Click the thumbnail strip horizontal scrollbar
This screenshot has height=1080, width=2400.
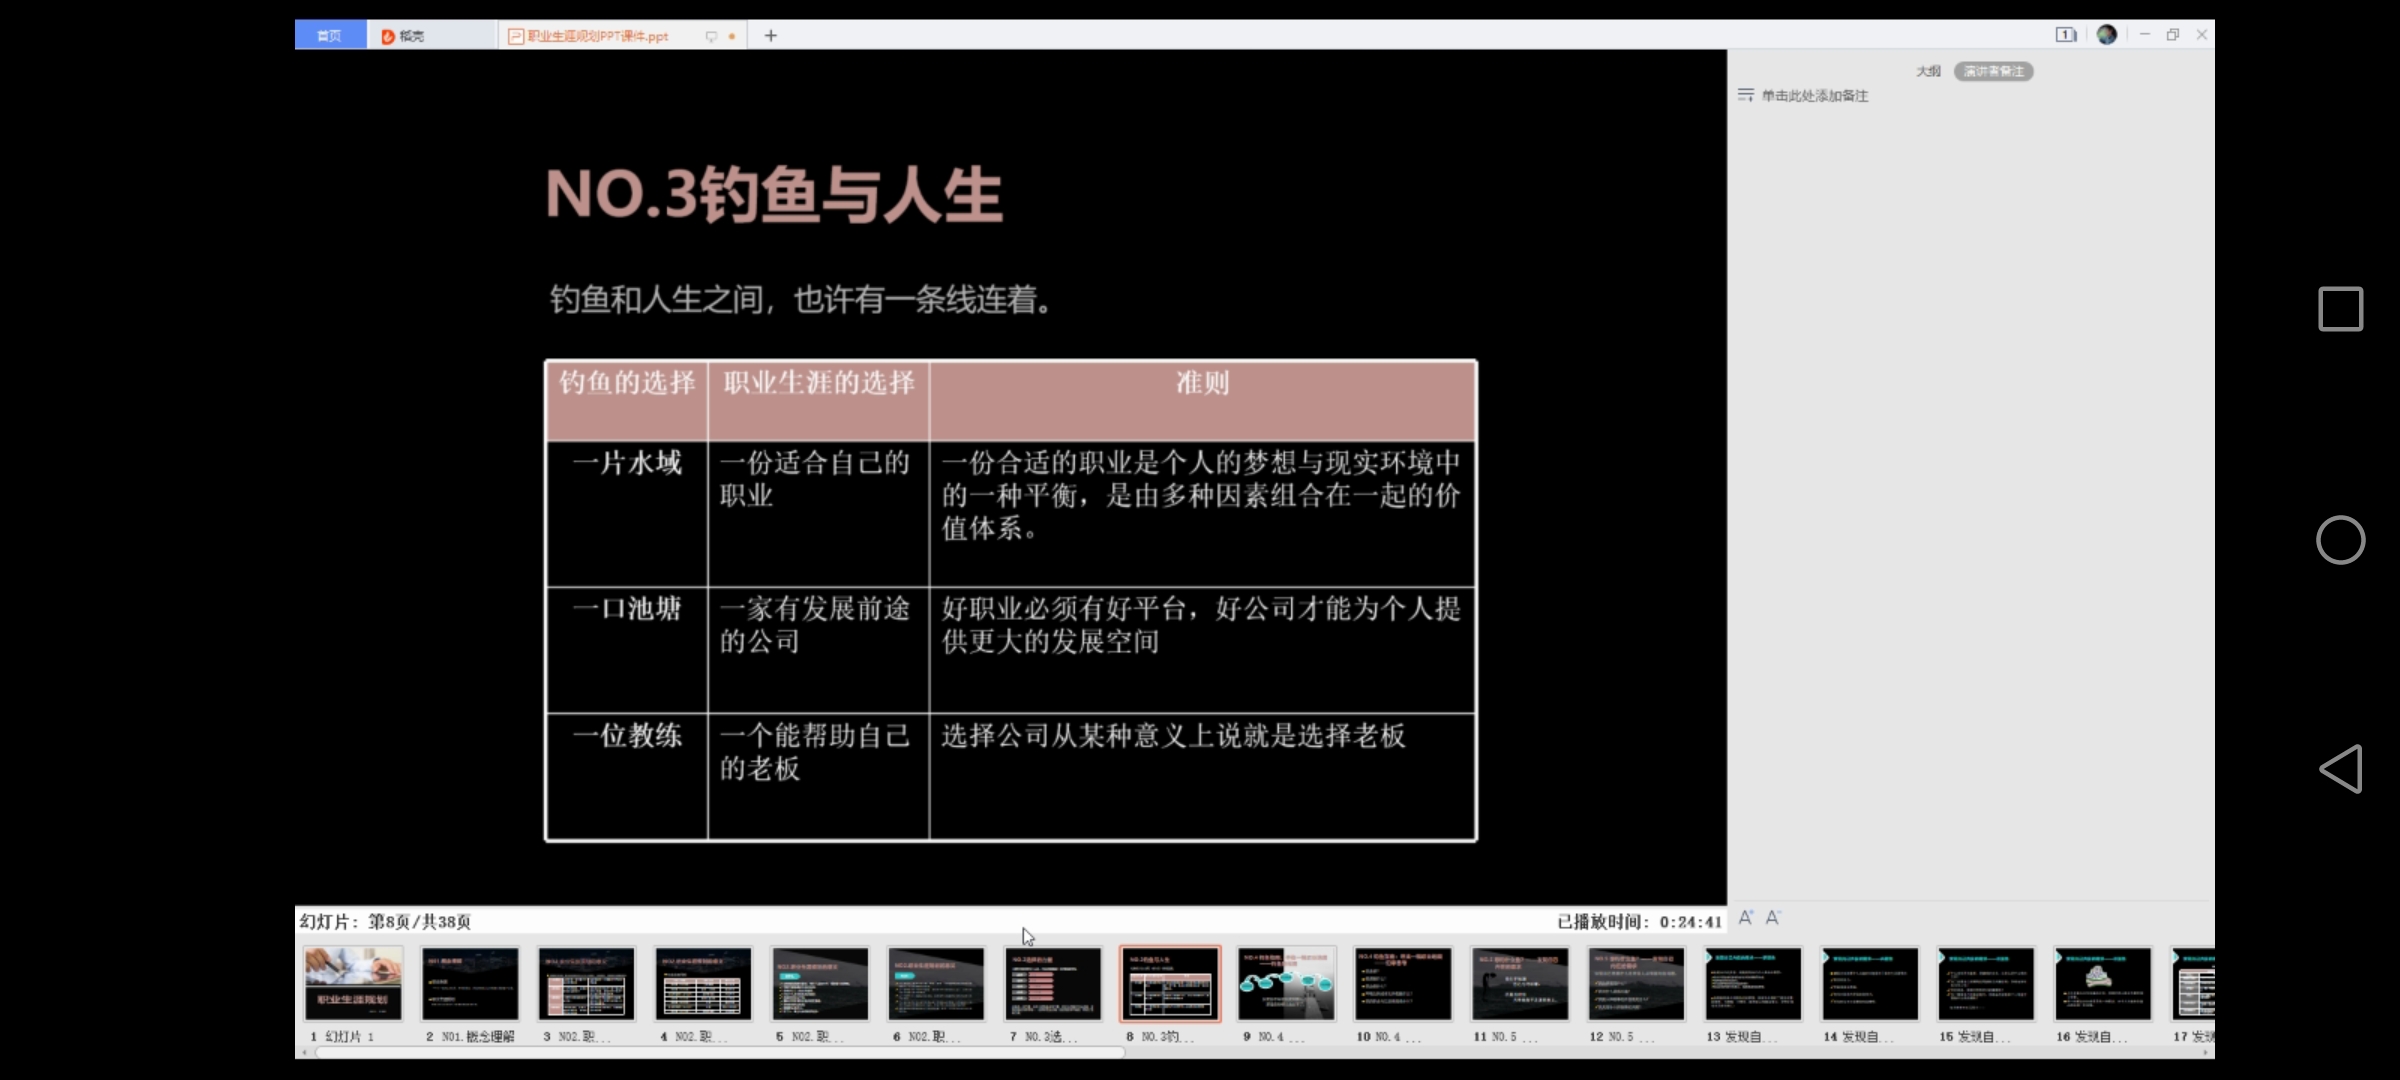[720, 1052]
